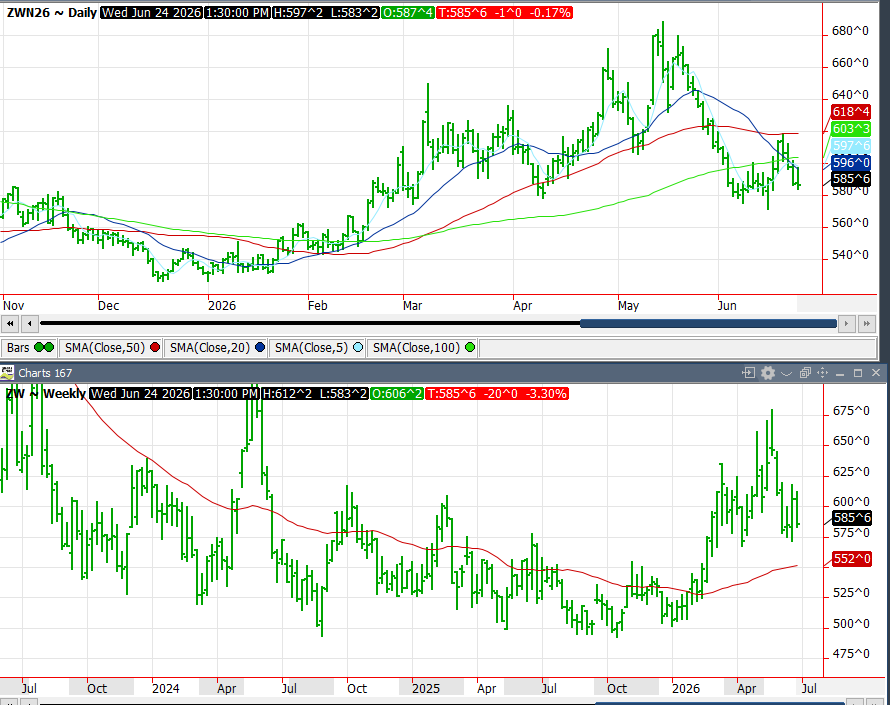Click the stacked windows icon in Charts 167
This screenshot has height=705, width=890.
pyautogui.click(x=805, y=373)
